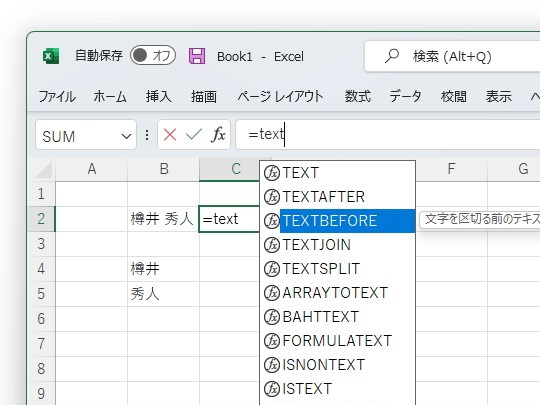Click the formula bar containing =text
The height and width of the screenshot is (405, 540).
pyautogui.click(x=388, y=135)
